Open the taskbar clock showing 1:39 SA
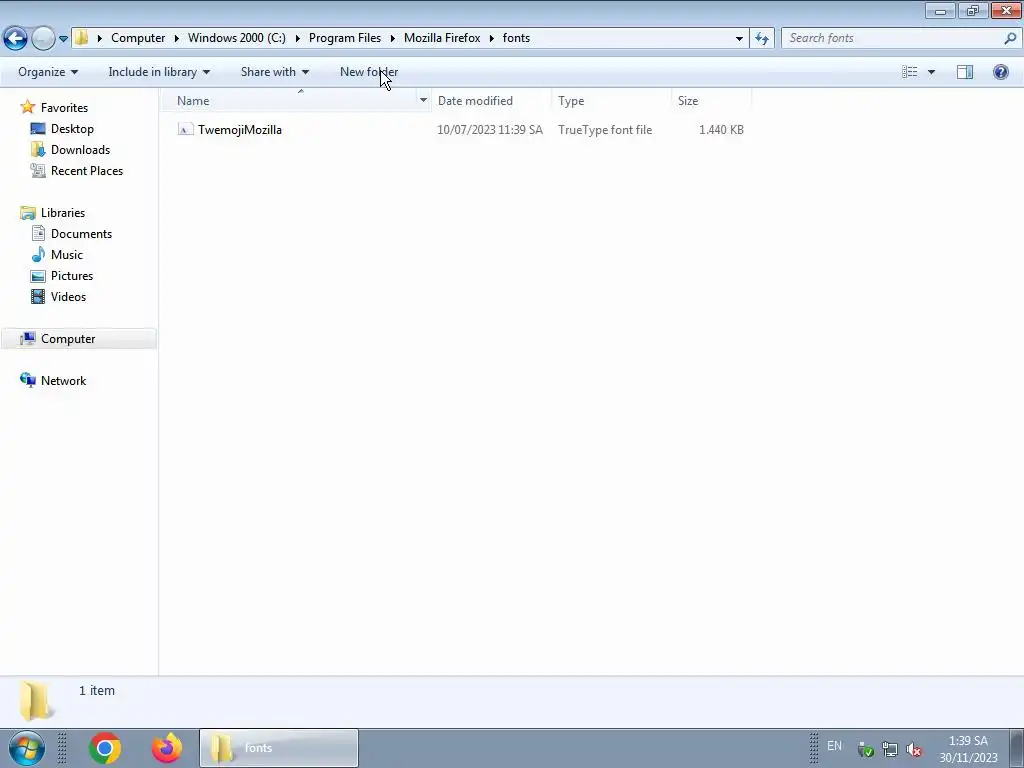 pos(968,749)
